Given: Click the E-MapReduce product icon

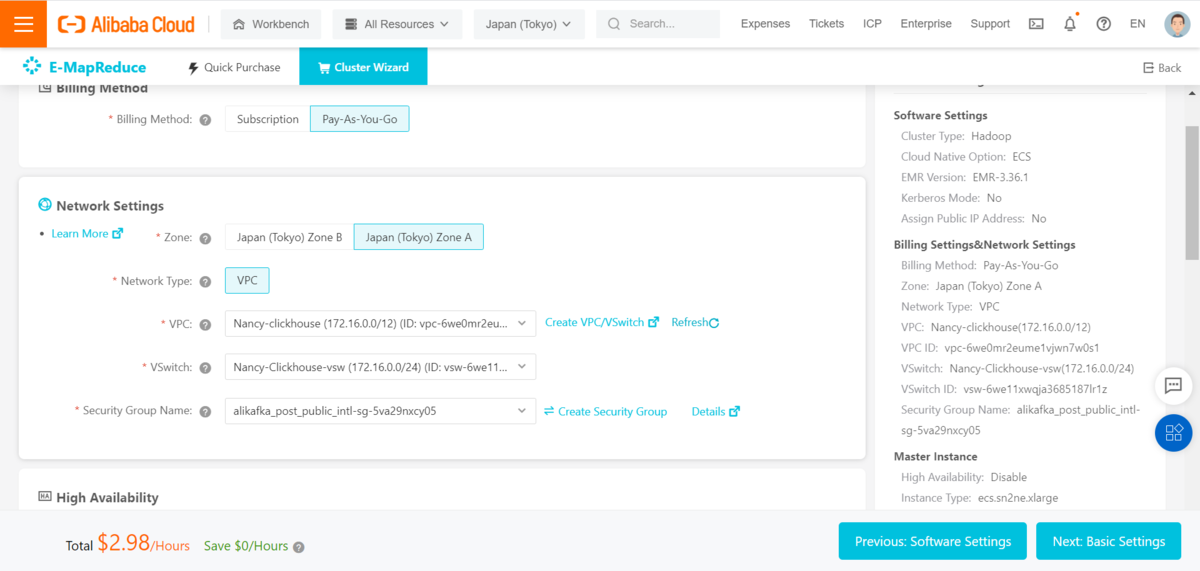Looking at the screenshot, I should [x=31, y=67].
